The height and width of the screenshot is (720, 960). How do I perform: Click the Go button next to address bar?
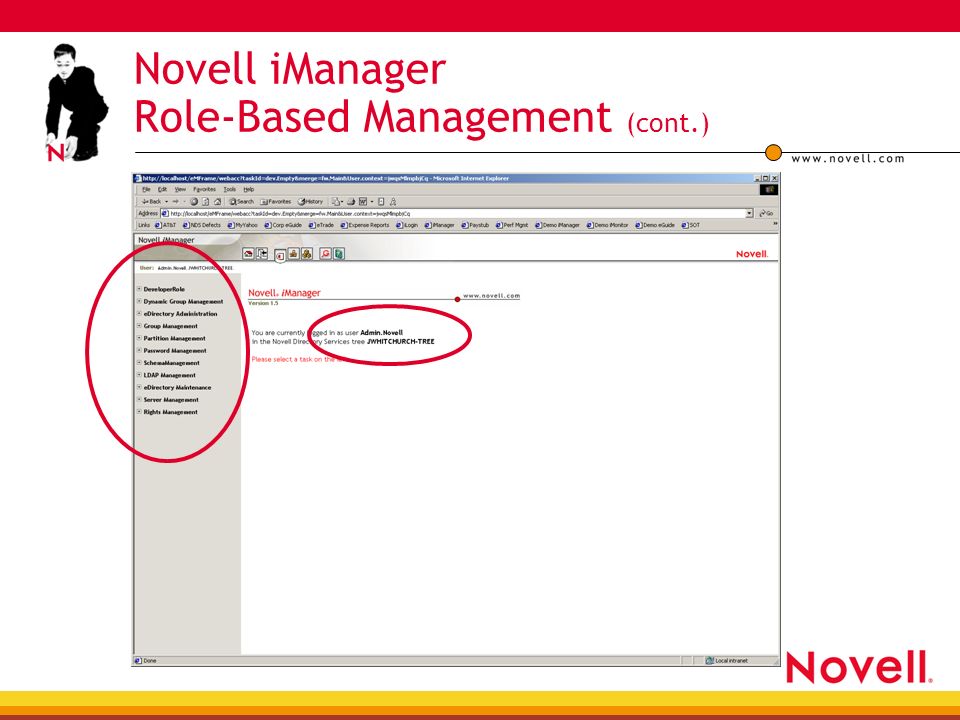point(766,214)
